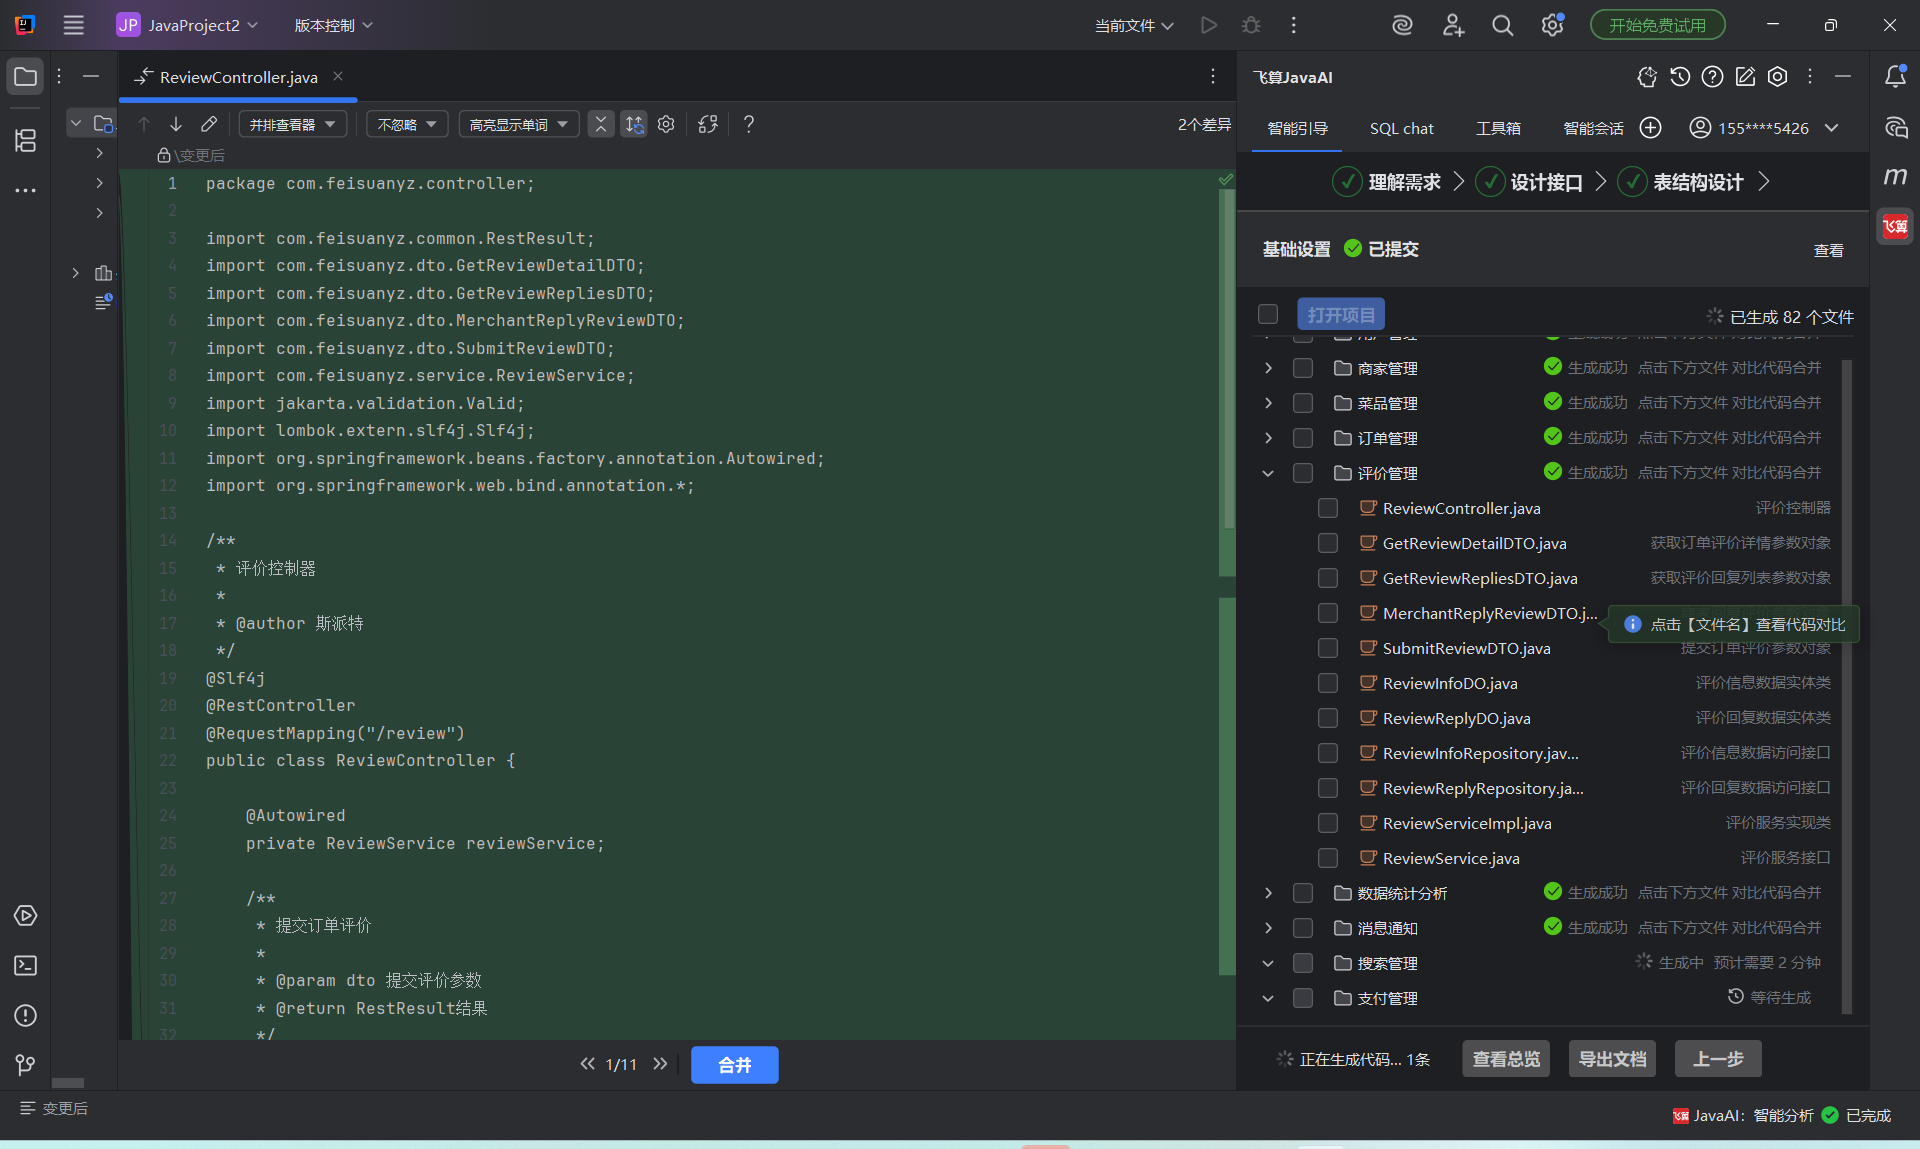Click the history icon in the JavaAI header

pyautogui.click(x=1680, y=77)
